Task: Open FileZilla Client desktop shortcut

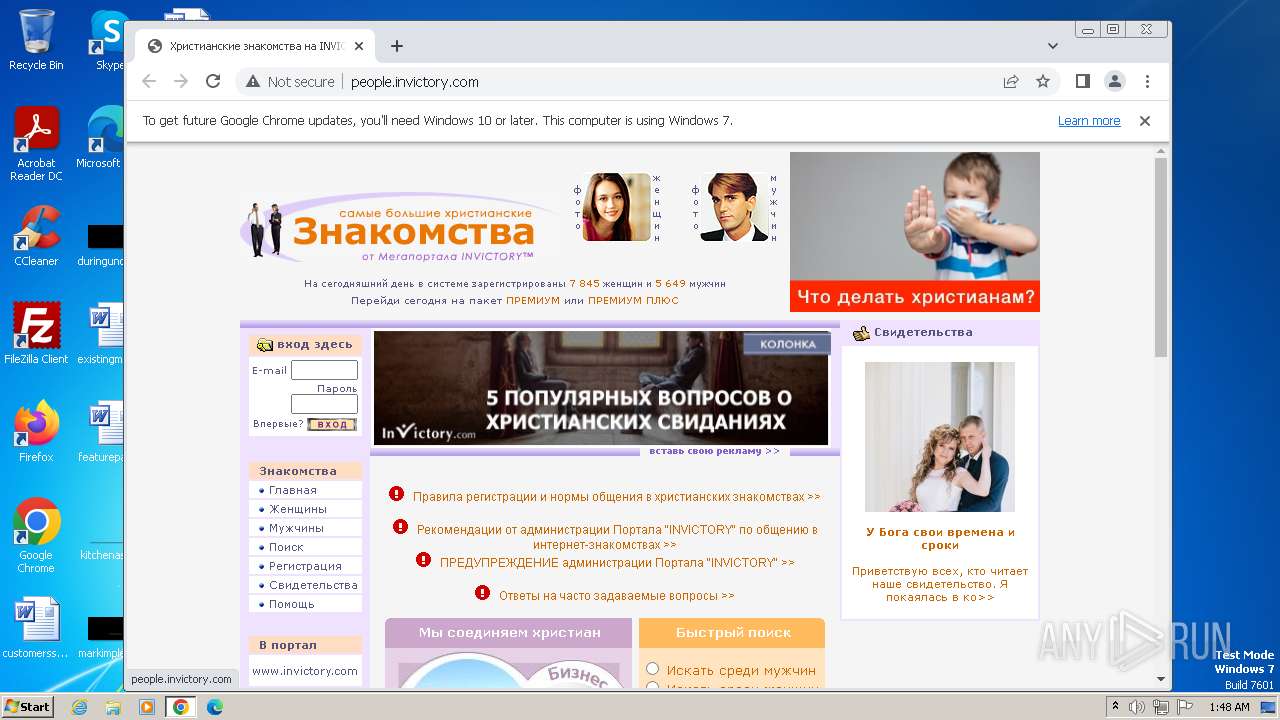Action: tap(36, 334)
